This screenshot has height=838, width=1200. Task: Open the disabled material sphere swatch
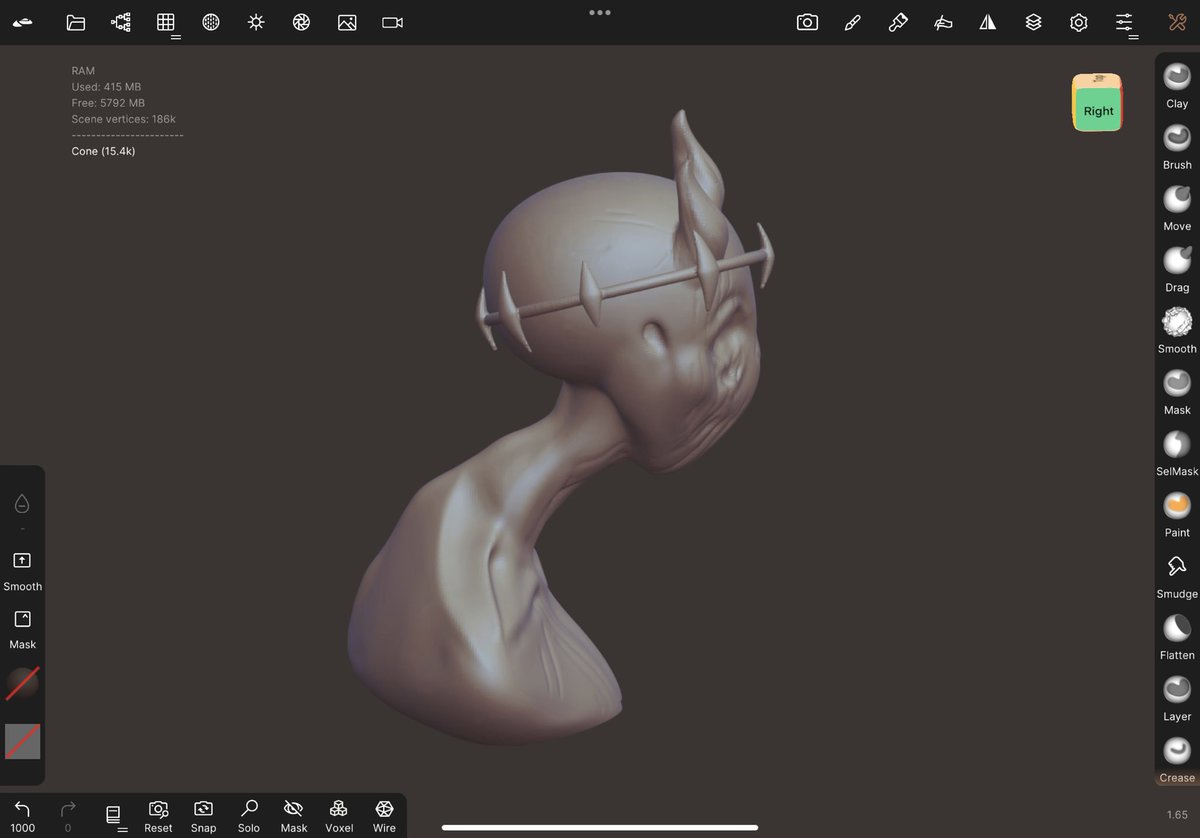[22, 684]
